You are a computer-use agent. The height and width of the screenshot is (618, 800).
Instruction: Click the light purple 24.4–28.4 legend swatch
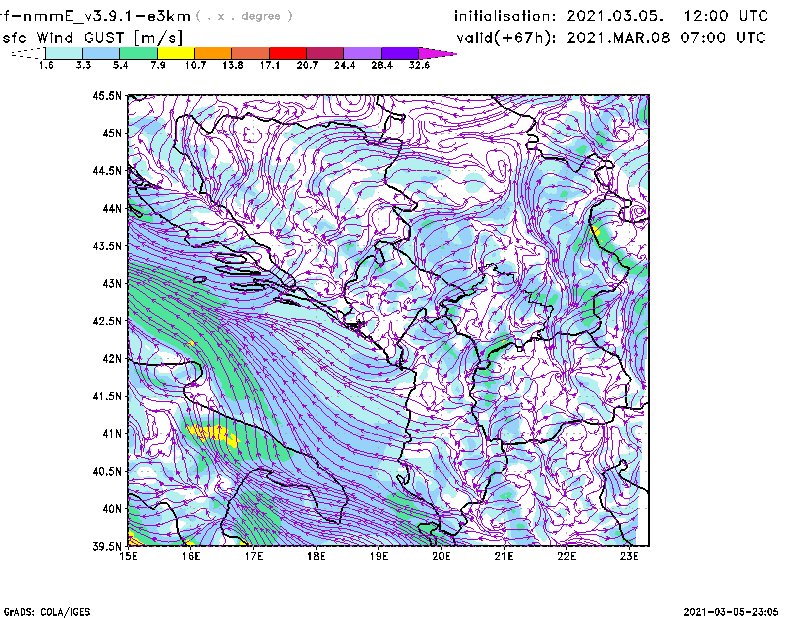(363, 53)
